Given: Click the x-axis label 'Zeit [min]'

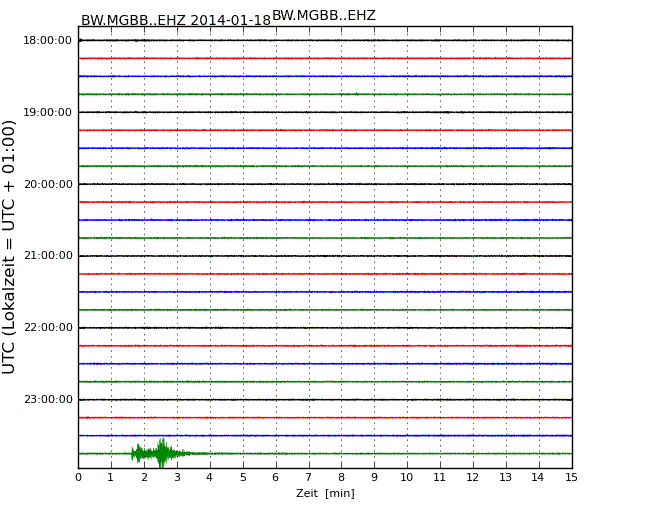Looking at the screenshot, I should (325, 493).
